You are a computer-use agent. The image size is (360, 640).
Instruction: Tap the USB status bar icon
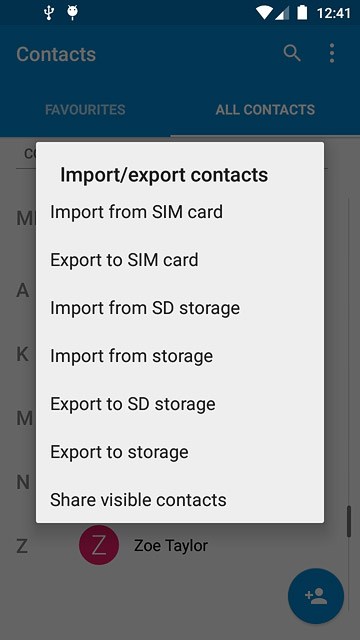(x=49, y=13)
